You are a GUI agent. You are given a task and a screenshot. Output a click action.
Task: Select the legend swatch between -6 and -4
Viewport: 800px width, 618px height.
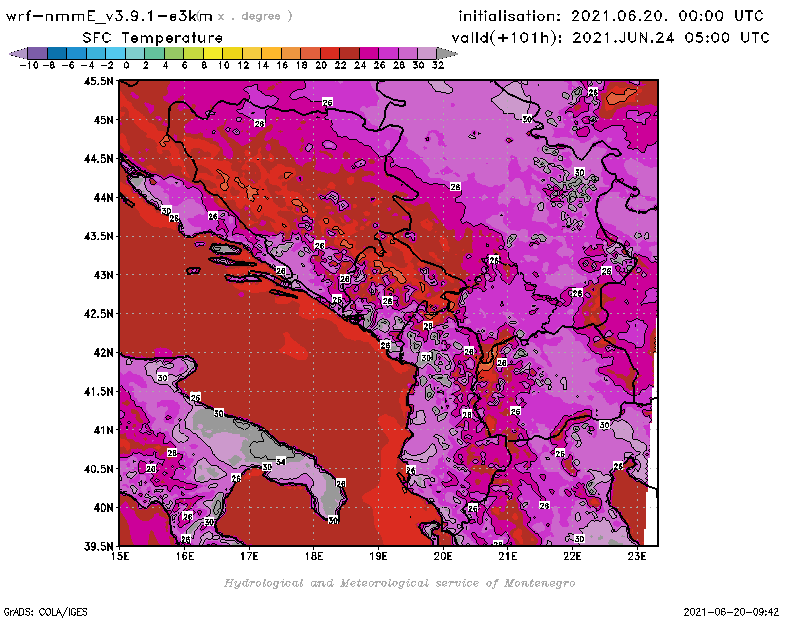pyautogui.click(x=77, y=53)
